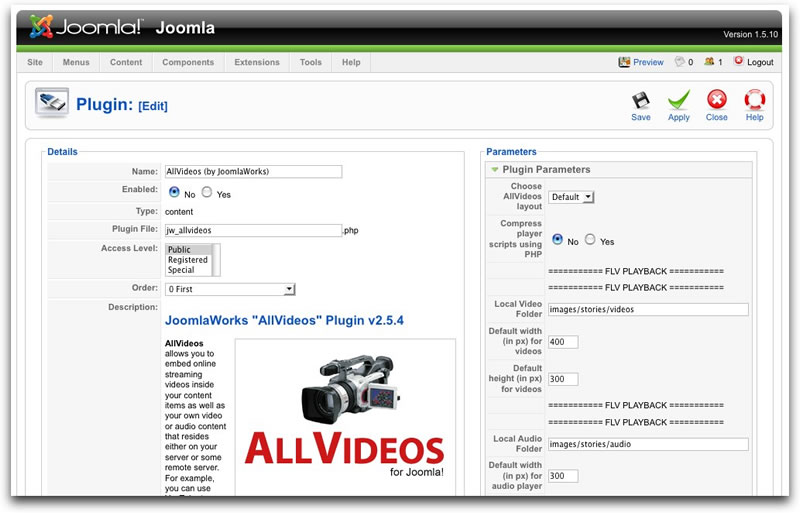The width and height of the screenshot is (800, 513).
Task: Open the Tools menu
Action: 311,62
